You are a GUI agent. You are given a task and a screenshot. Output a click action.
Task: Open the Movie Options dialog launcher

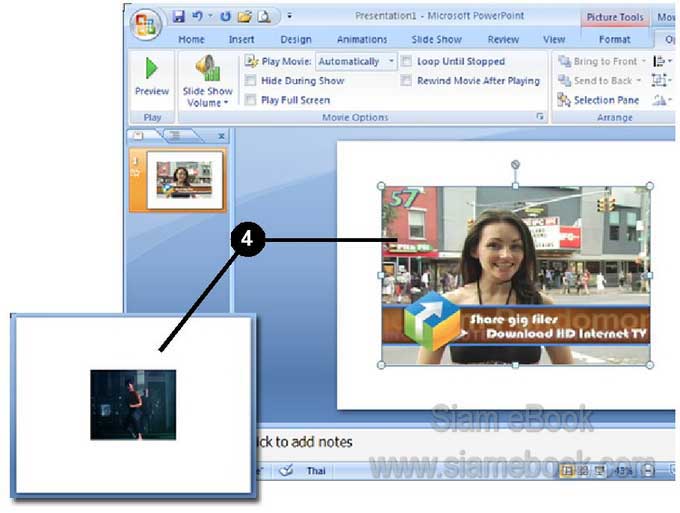(540, 117)
